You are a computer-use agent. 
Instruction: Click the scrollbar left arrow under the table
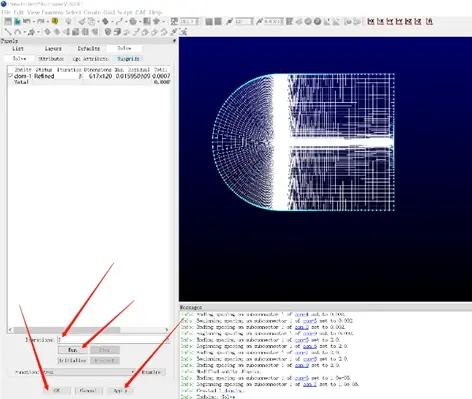coord(10,330)
